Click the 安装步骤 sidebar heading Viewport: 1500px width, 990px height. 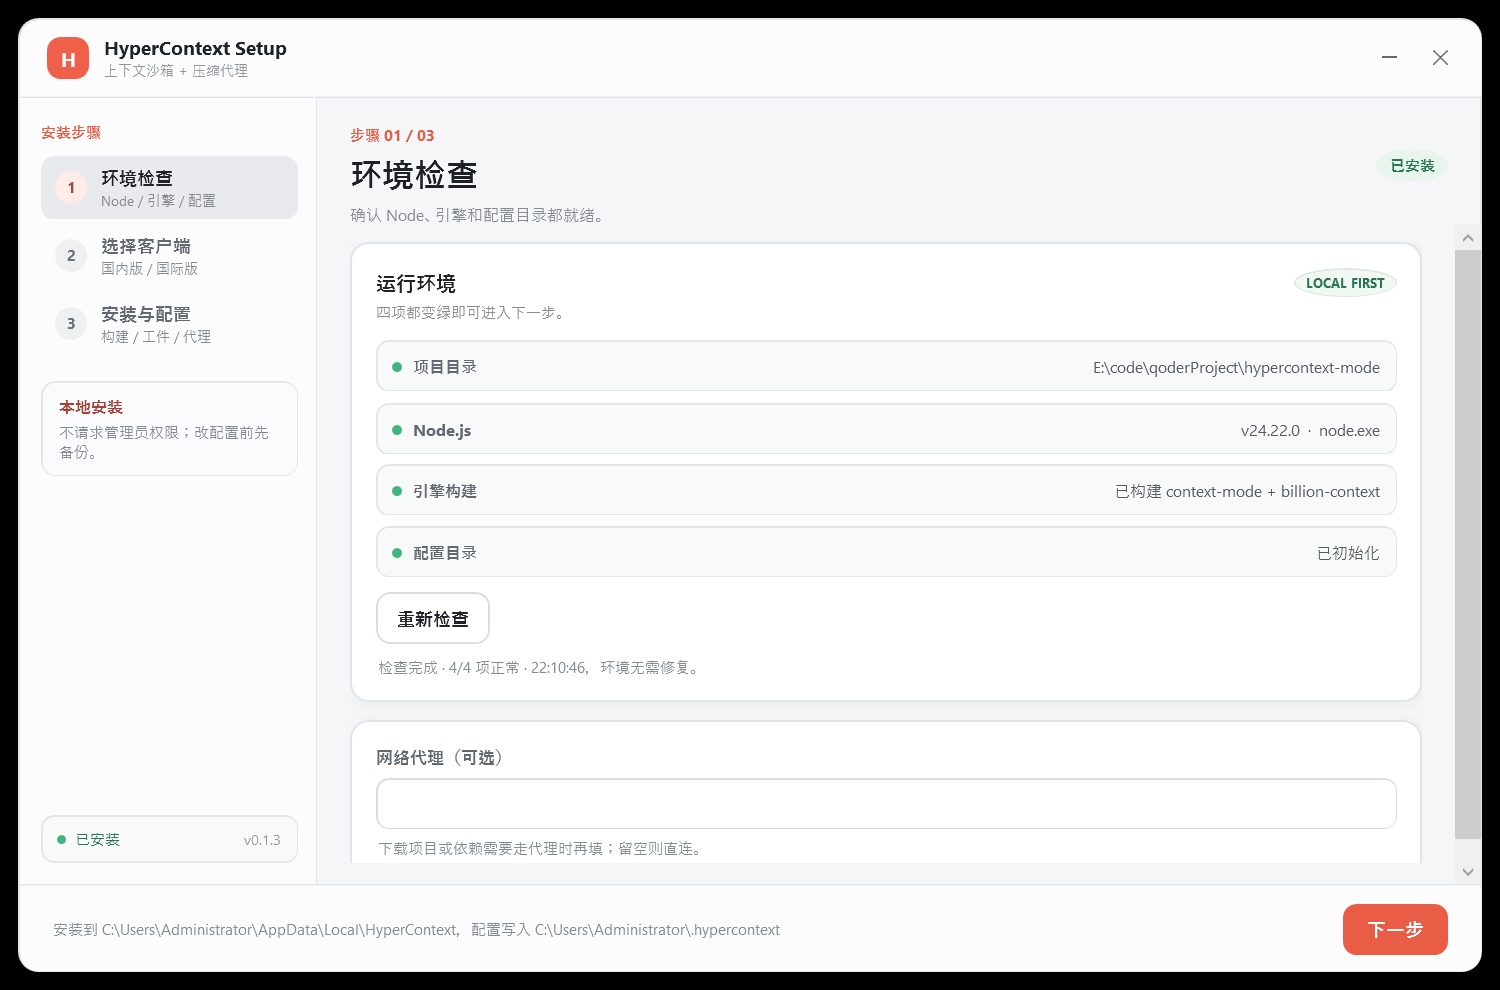tap(71, 133)
